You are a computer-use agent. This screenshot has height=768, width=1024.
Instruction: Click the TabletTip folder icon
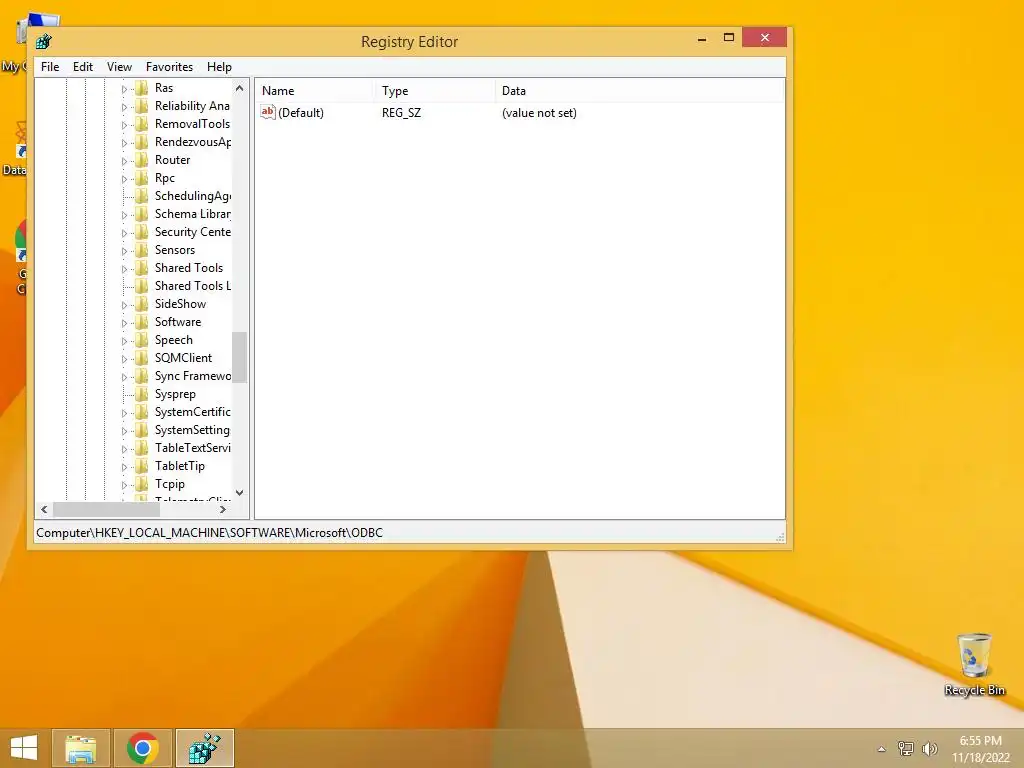142,466
